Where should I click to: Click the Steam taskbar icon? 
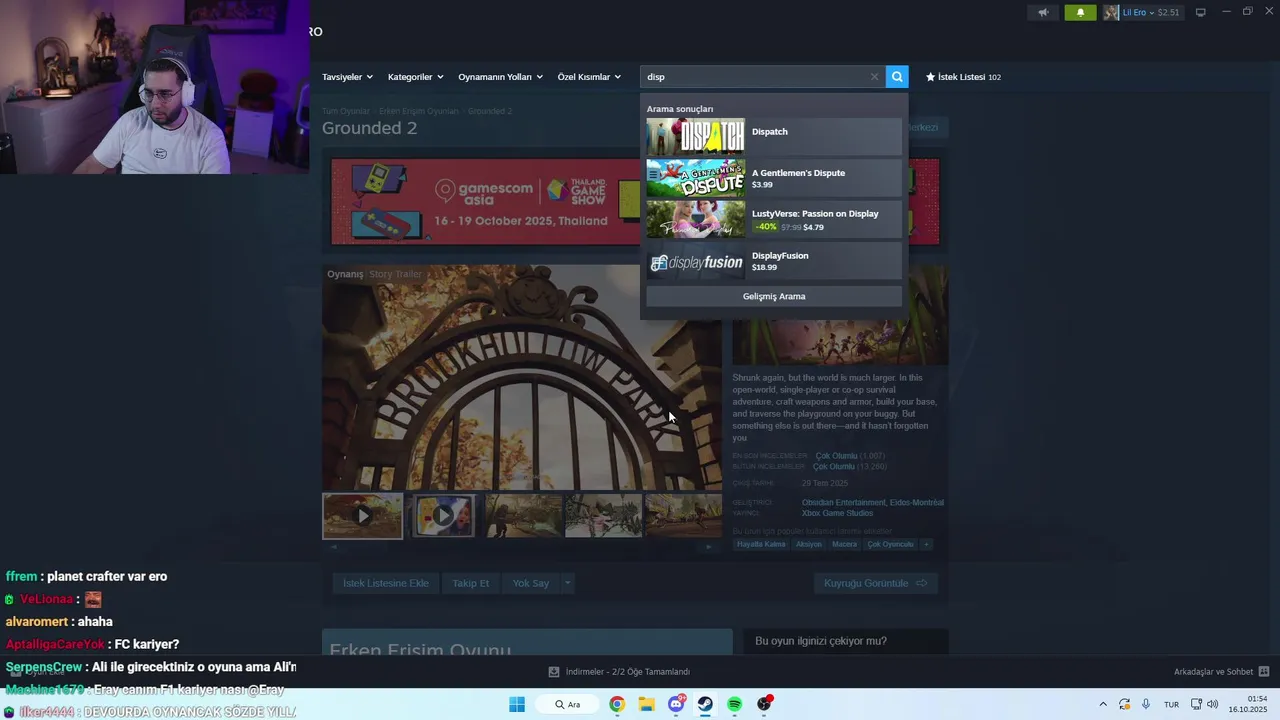pos(705,705)
